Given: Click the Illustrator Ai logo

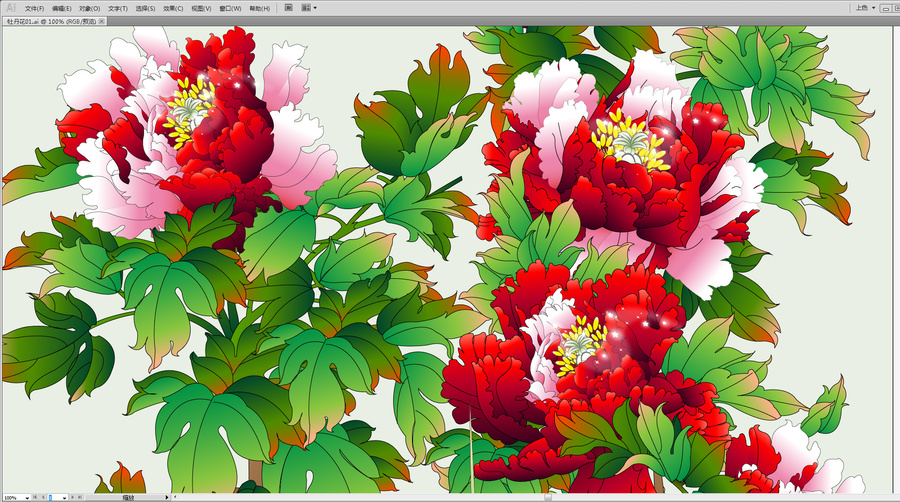Looking at the screenshot, I should [x=10, y=7].
